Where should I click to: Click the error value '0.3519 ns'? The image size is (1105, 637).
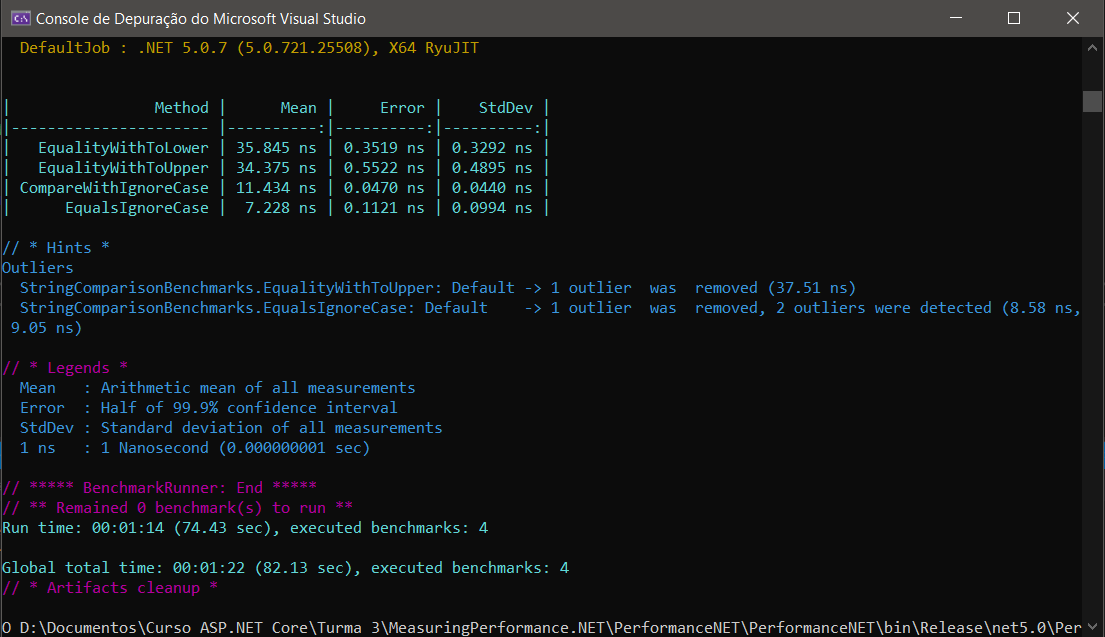pyautogui.click(x=384, y=148)
